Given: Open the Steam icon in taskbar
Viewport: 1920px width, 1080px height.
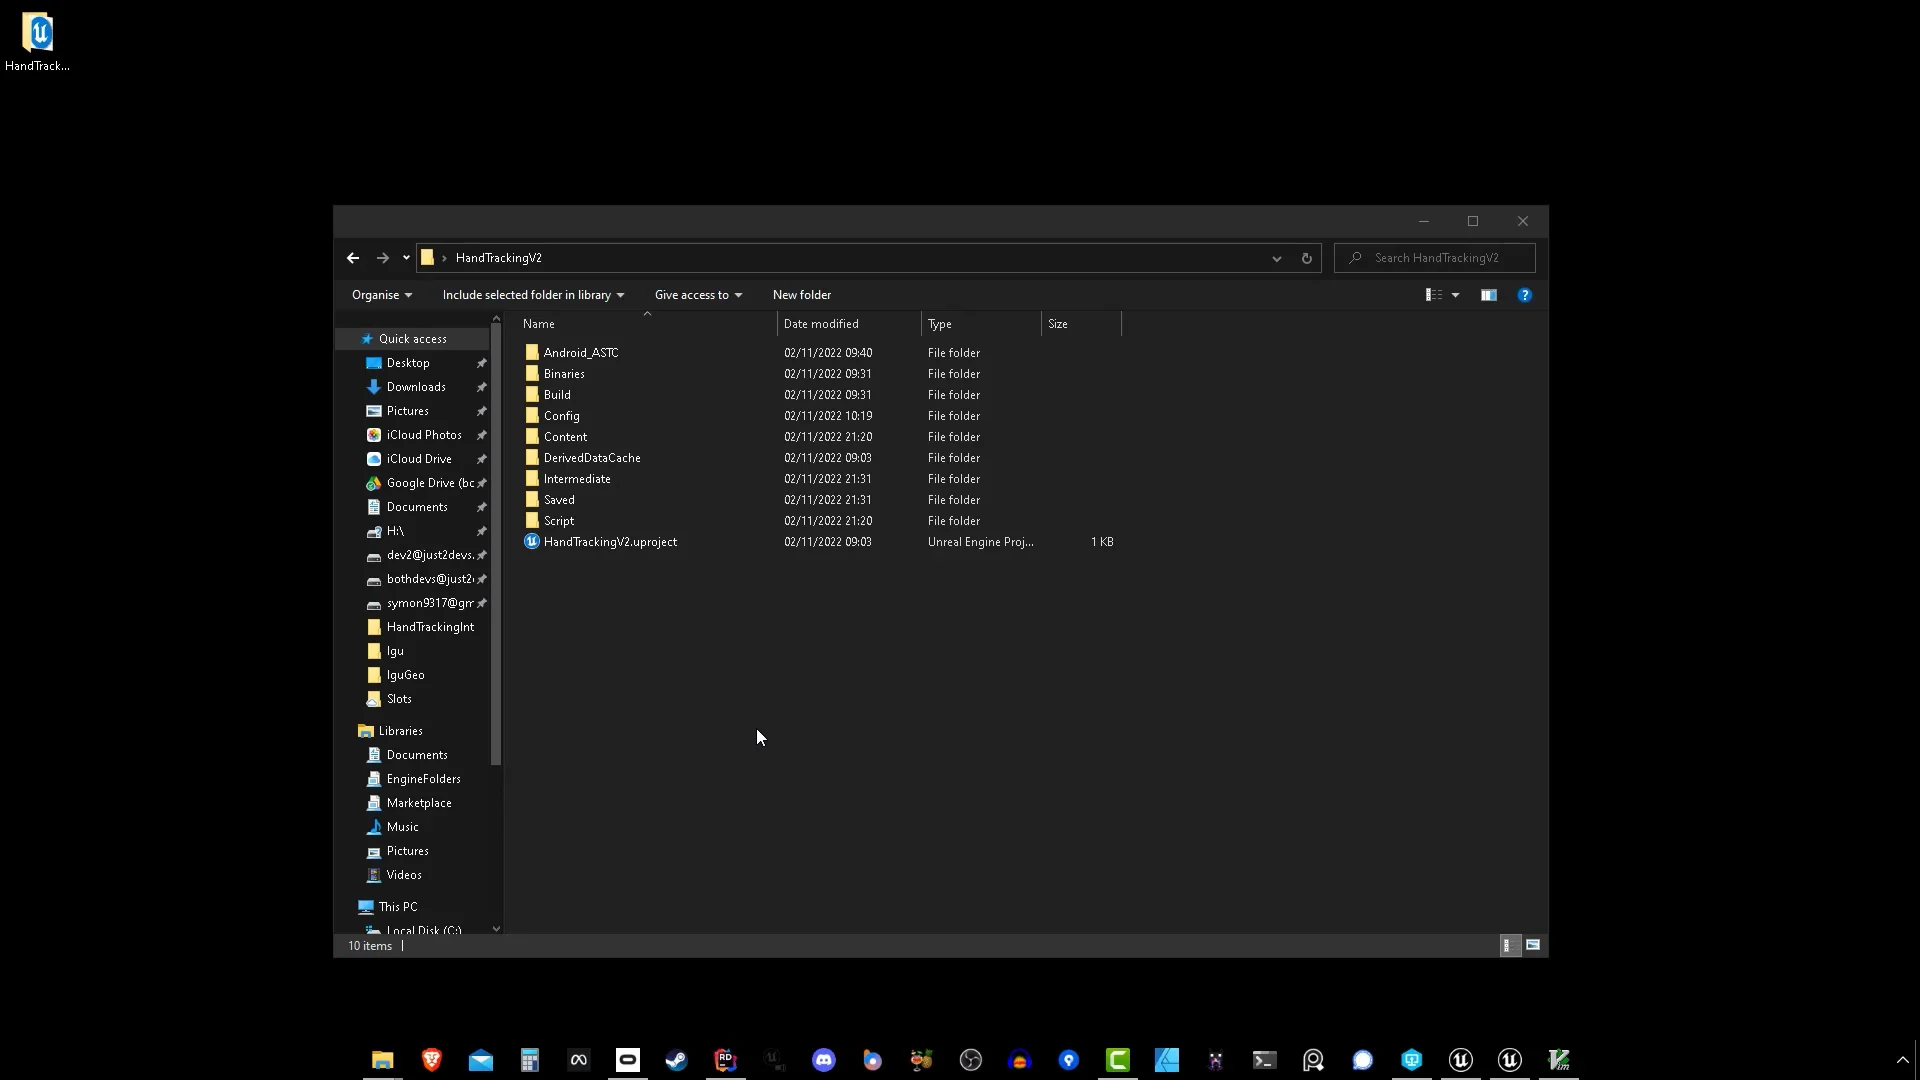Looking at the screenshot, I should pos(676,1060).
